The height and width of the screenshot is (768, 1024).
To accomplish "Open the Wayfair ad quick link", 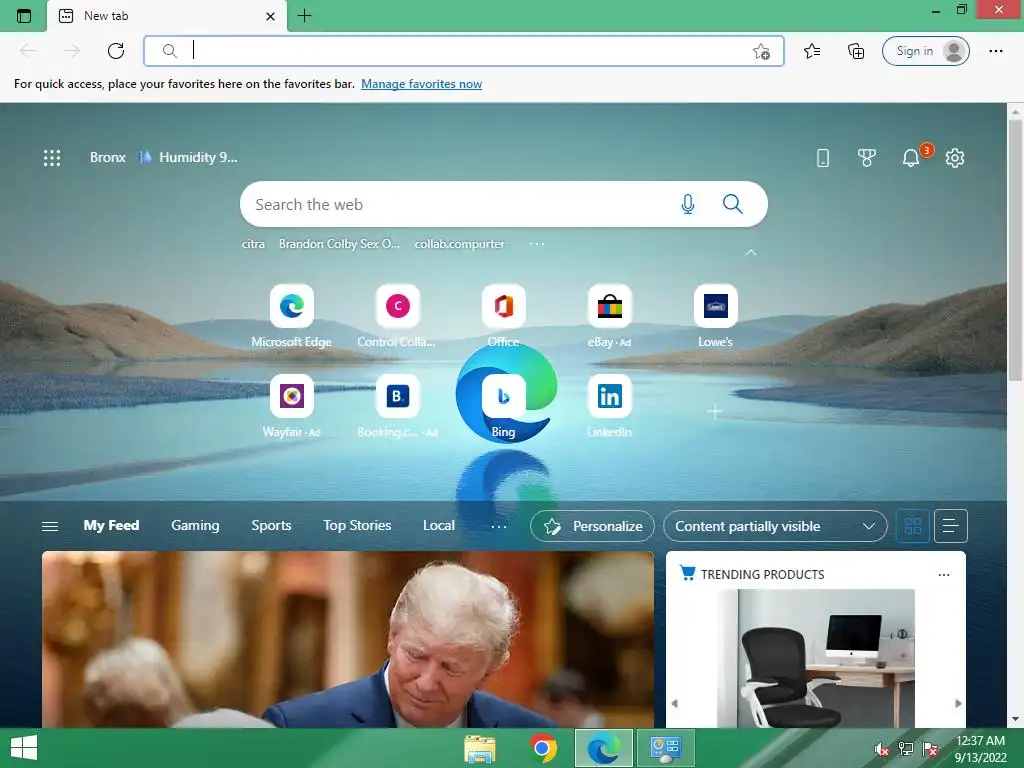I will (291, 406).
